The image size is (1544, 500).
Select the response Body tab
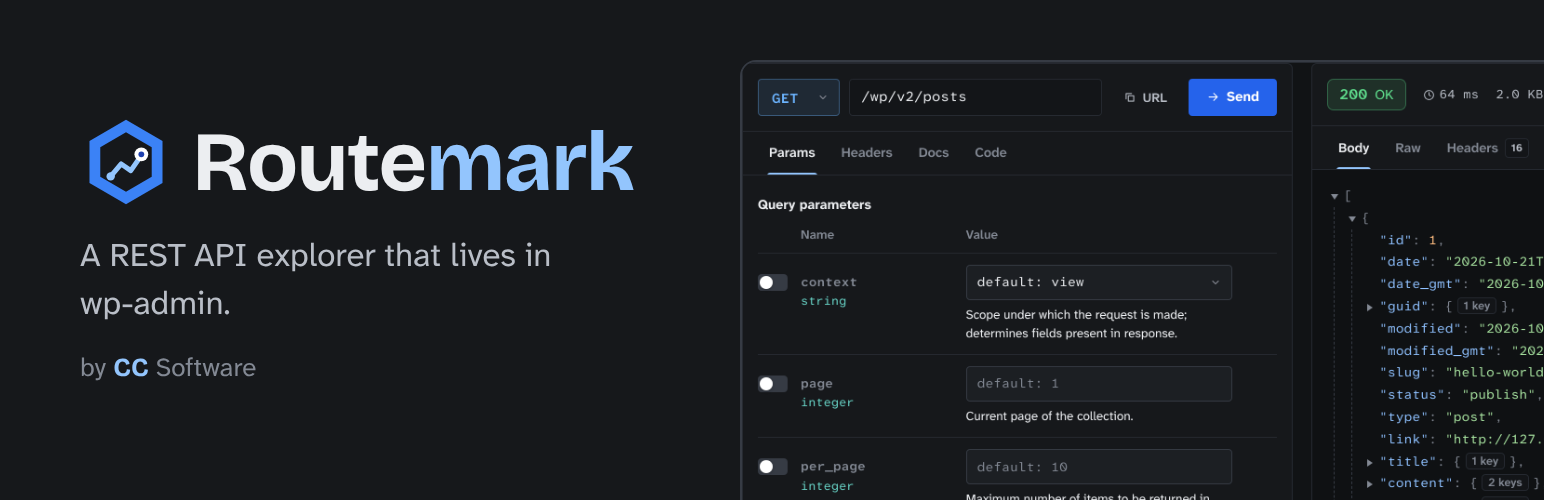(1353, 148)
